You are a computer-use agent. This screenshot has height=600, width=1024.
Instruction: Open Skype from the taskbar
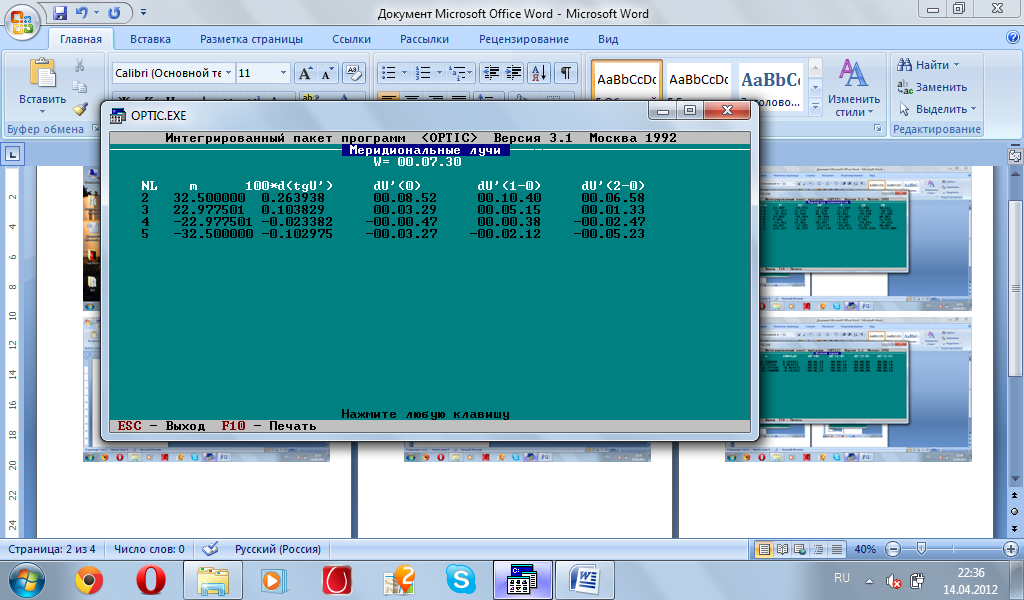point(460,580)
